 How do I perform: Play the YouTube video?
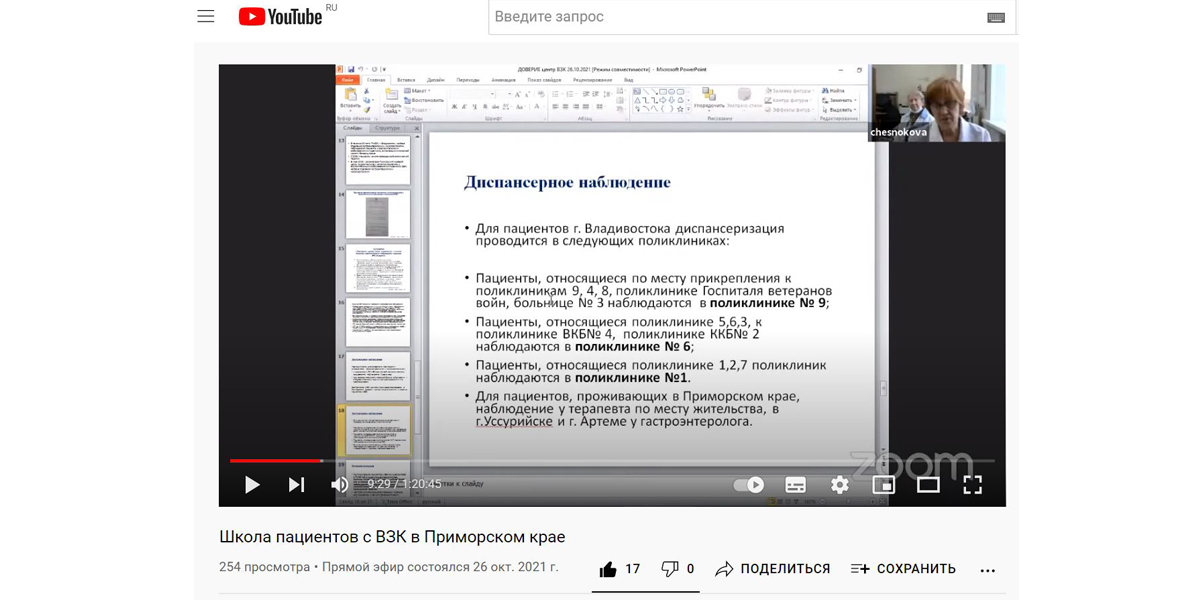[252, 485]
